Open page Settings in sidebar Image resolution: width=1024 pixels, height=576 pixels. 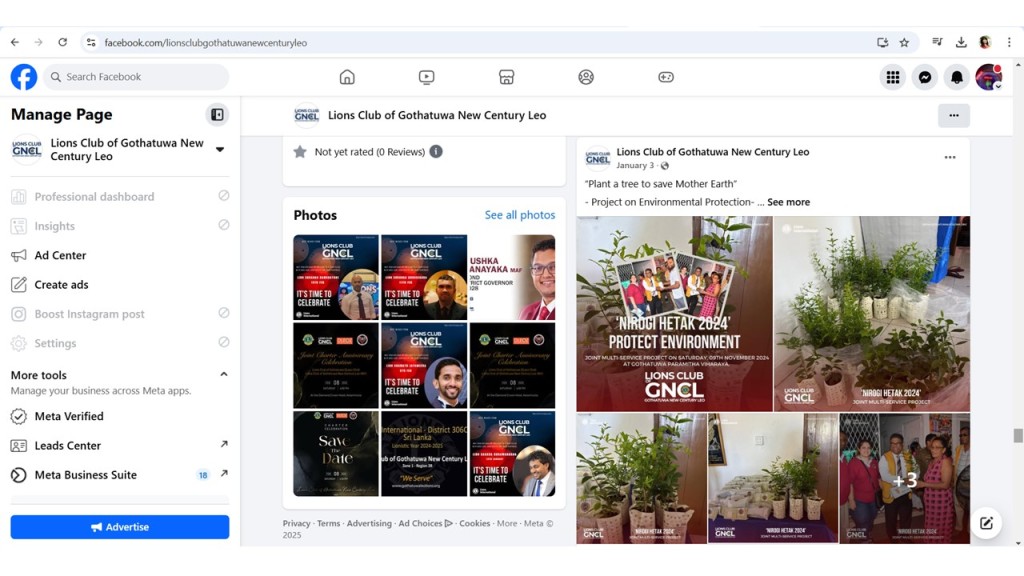click(120, 344)
